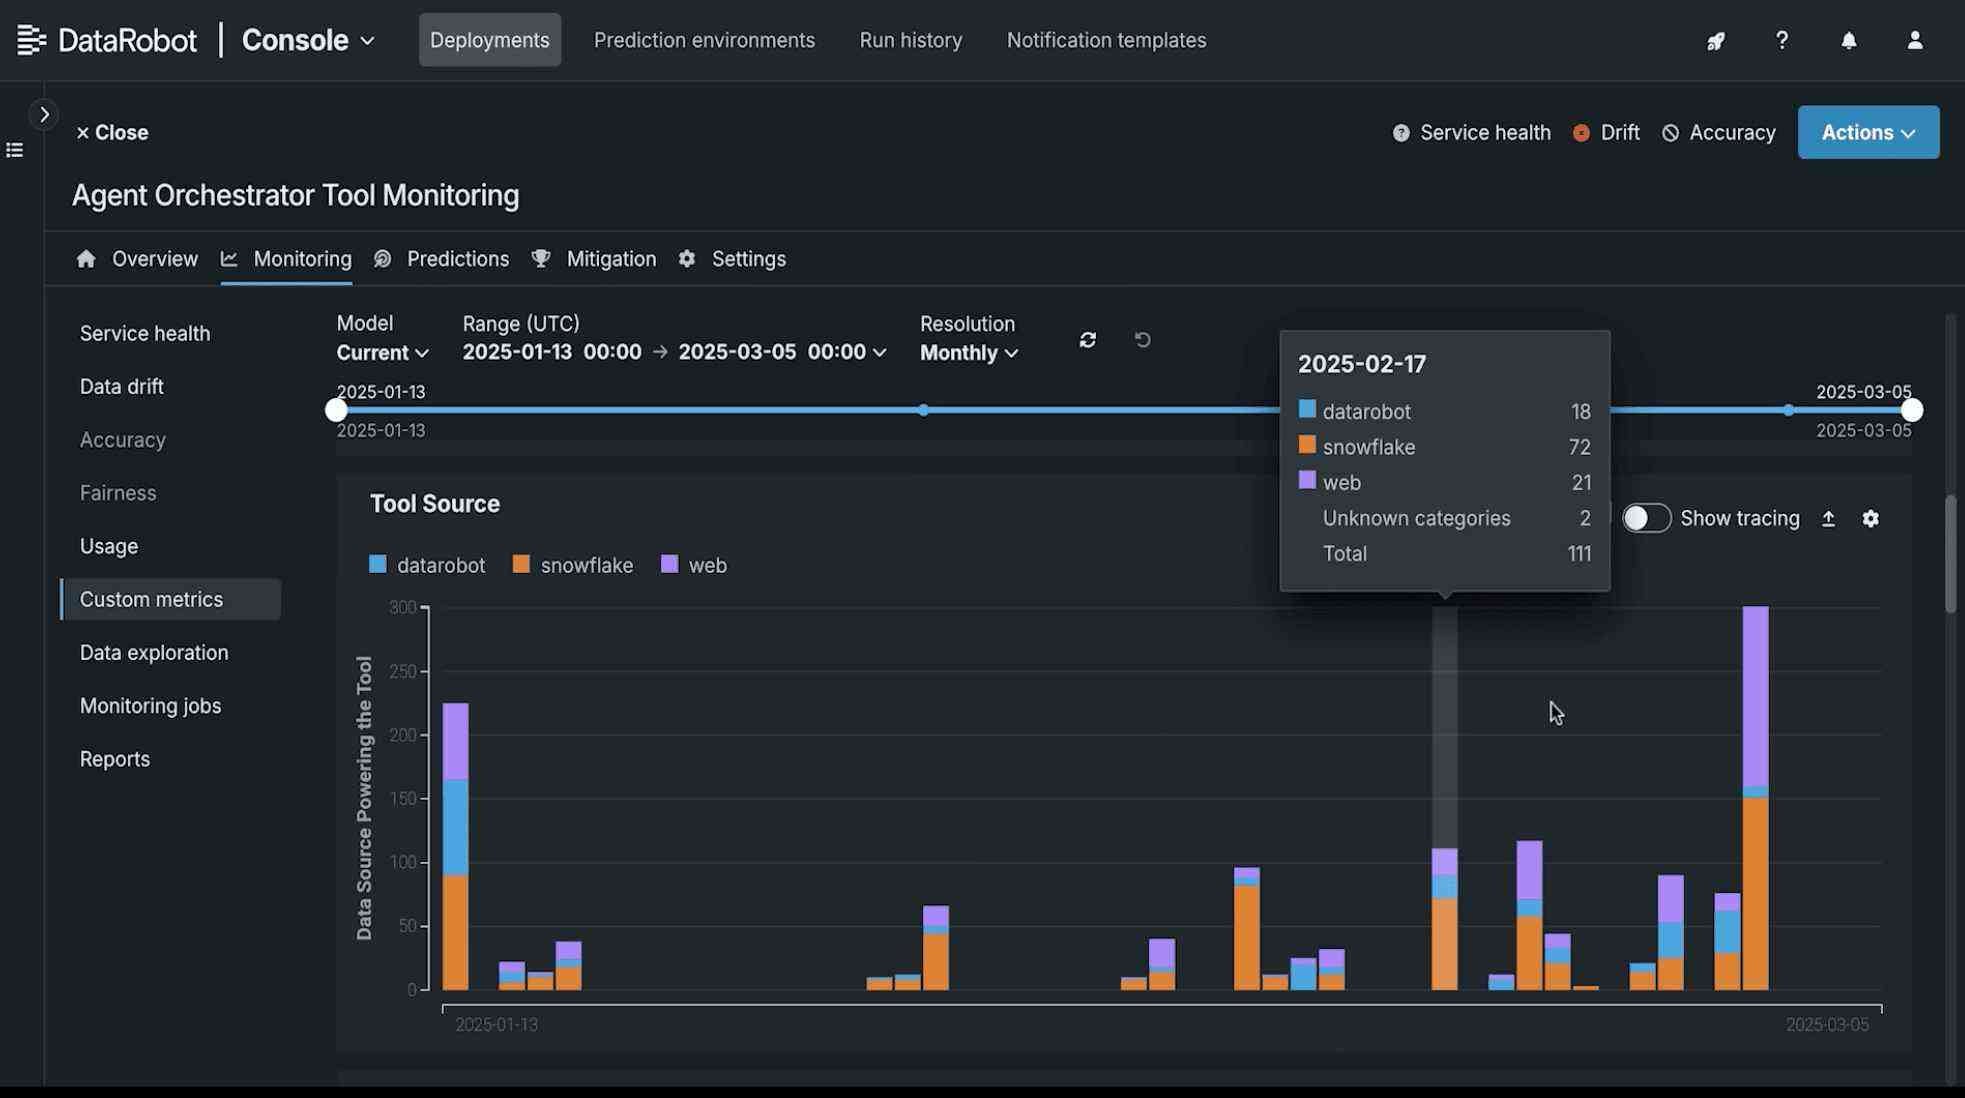Open the Model Current selector
The image size is (1965, 1098).
[382, 352]
